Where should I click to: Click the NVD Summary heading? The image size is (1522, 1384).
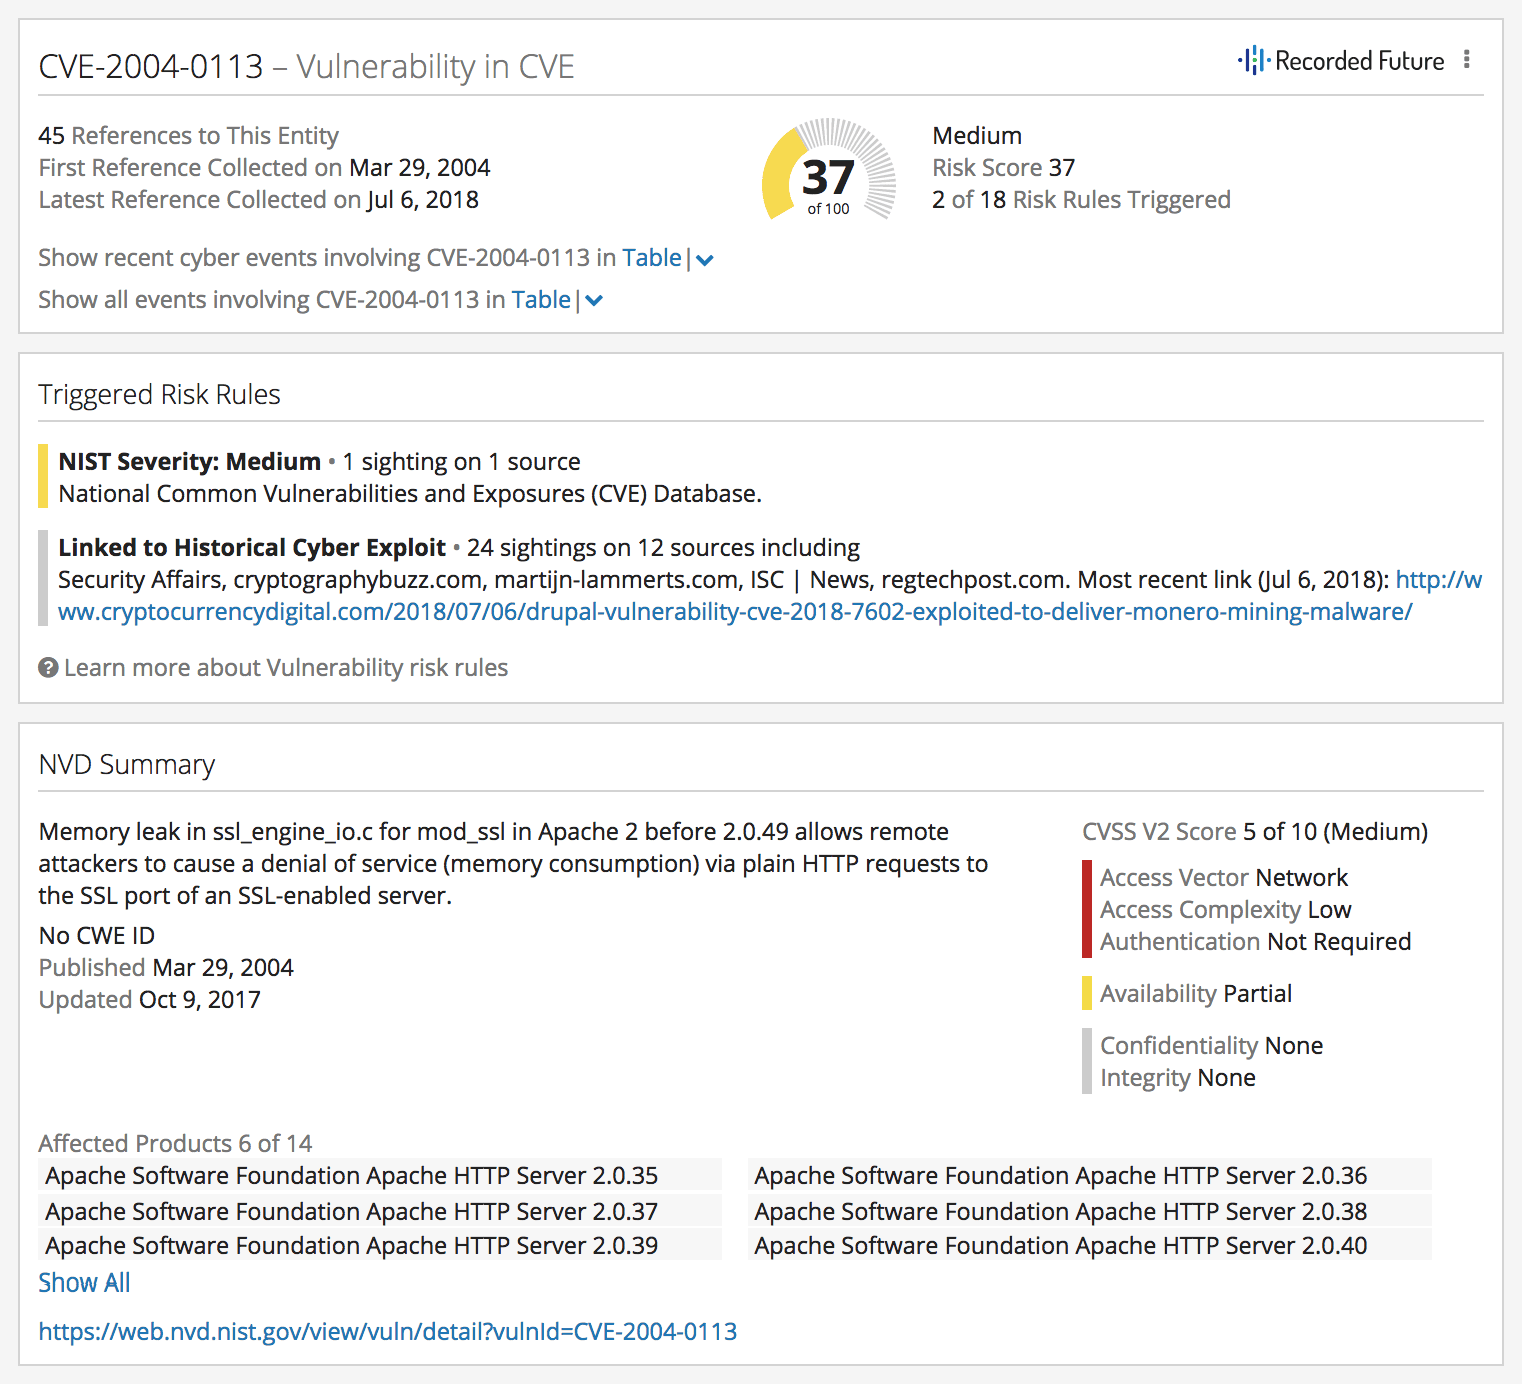click(127, 764)
